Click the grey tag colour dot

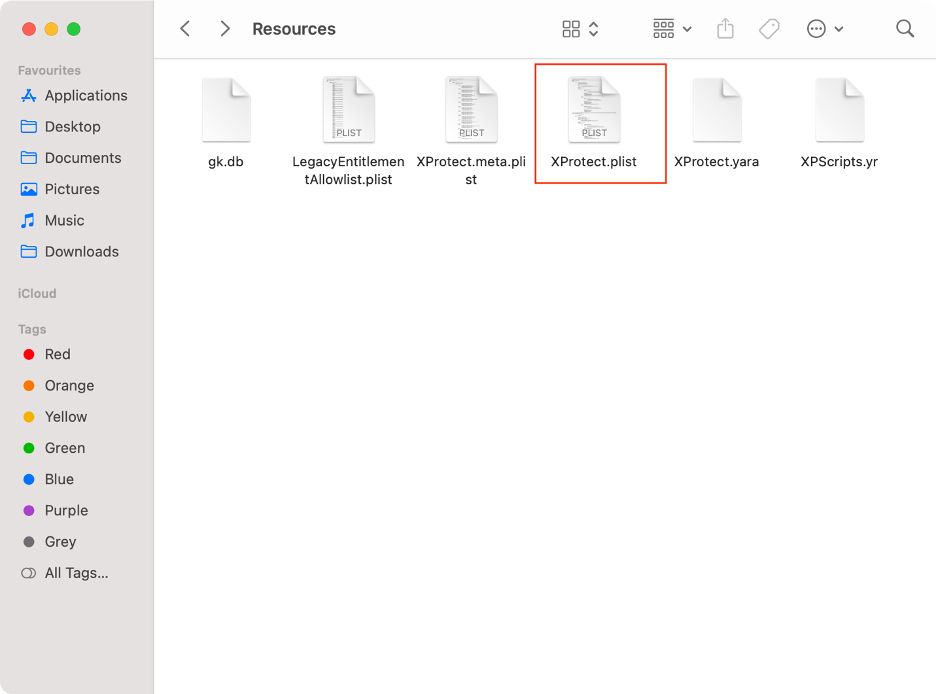[x=29, y=542]
